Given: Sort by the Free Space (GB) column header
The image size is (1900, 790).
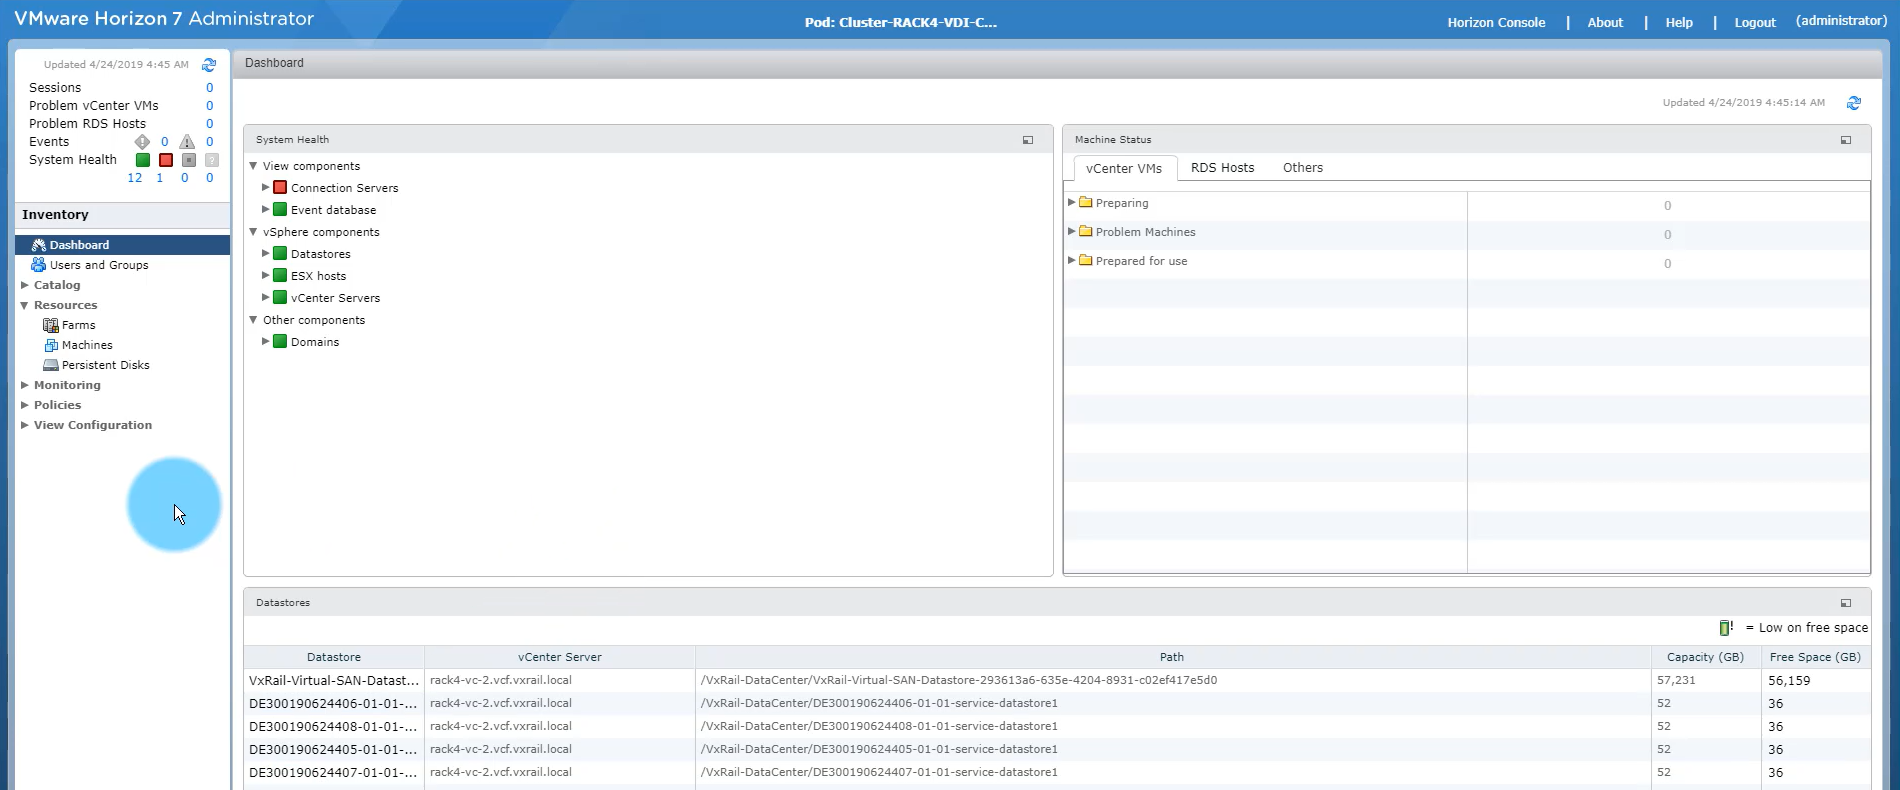Looking at the screenshot, I should 1814,657.
